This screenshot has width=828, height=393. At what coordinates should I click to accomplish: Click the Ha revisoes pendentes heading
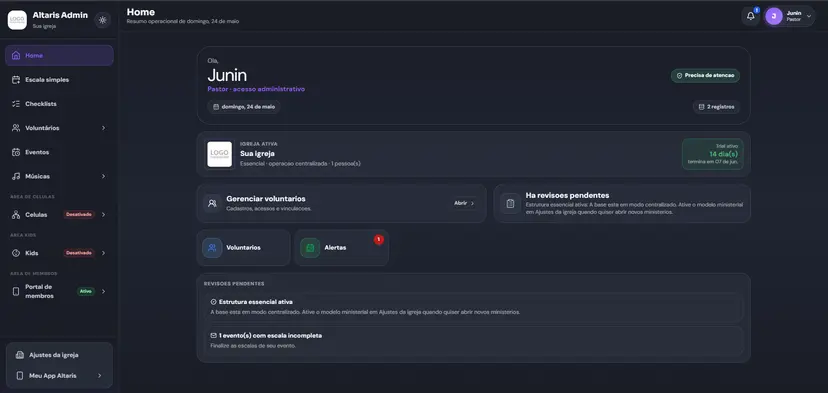pos(568,195)
